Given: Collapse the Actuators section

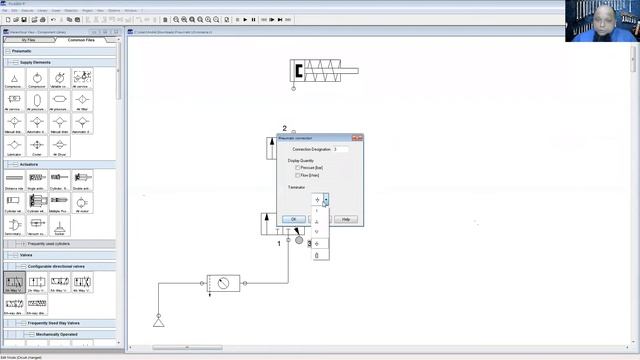Looking at the screenshot, I should [15, 164].
